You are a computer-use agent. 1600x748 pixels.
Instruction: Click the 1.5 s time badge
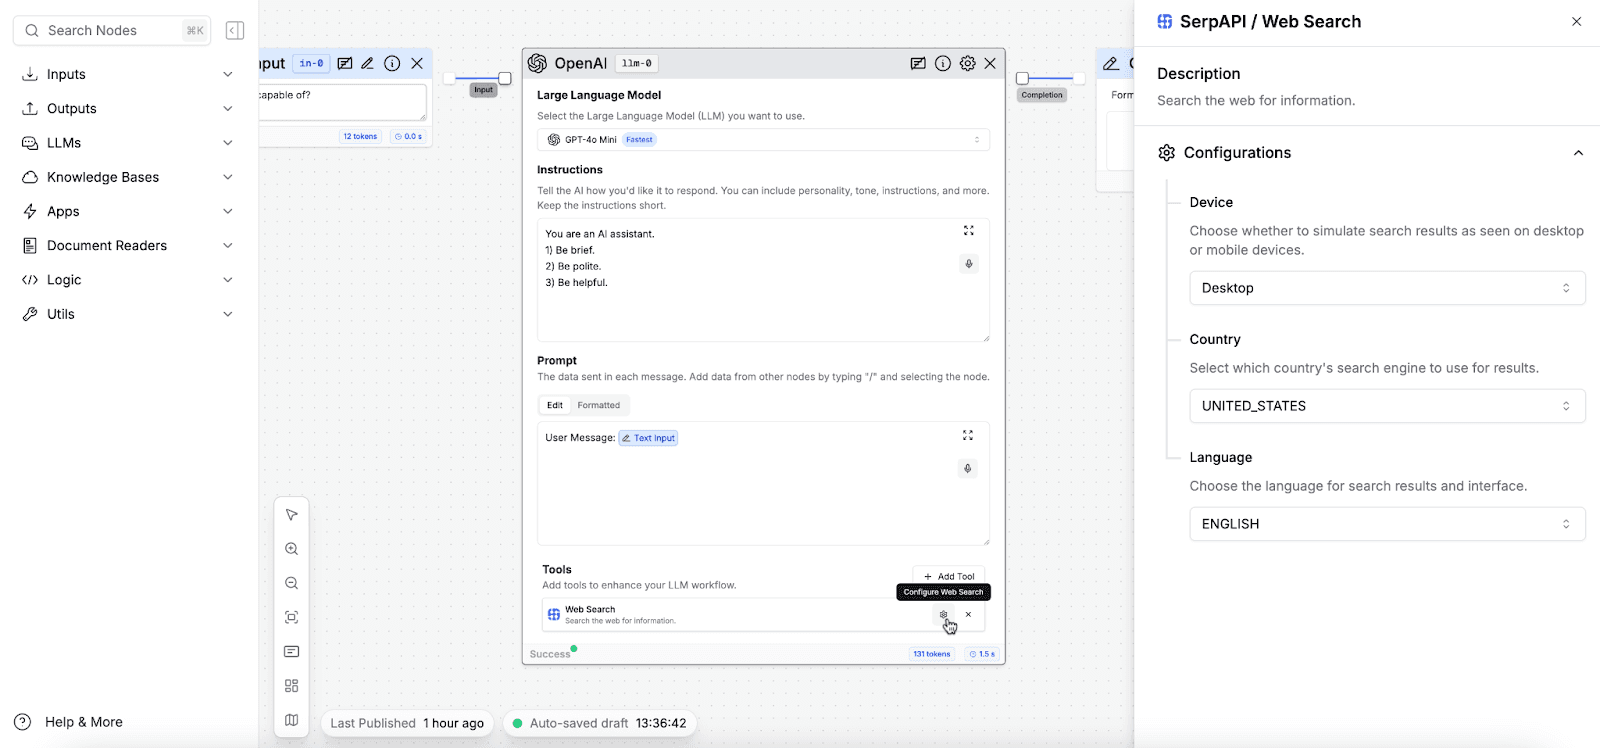tap(982, 654)
